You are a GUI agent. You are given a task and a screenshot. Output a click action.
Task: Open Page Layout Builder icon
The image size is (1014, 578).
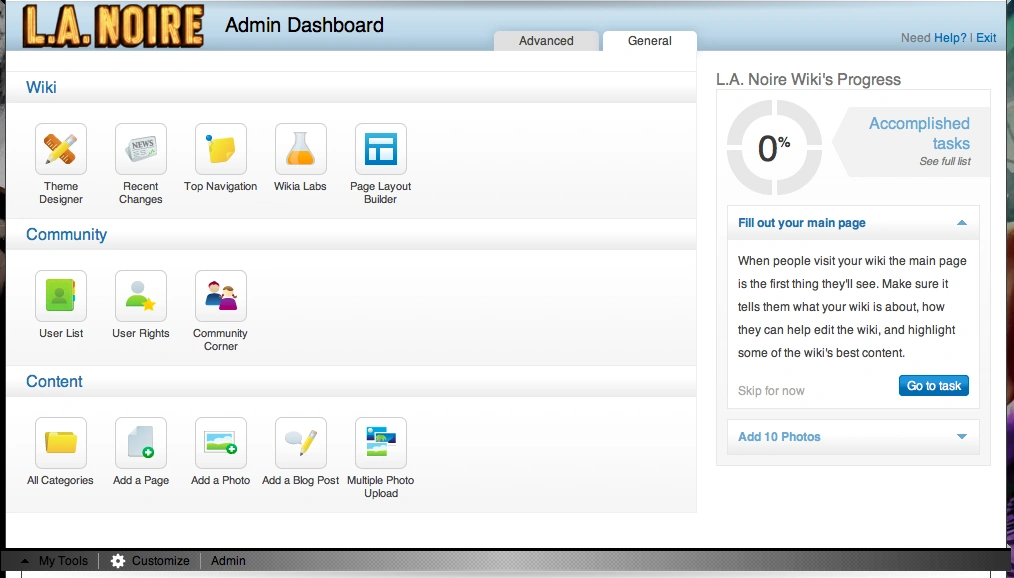[x=381, y=149]
